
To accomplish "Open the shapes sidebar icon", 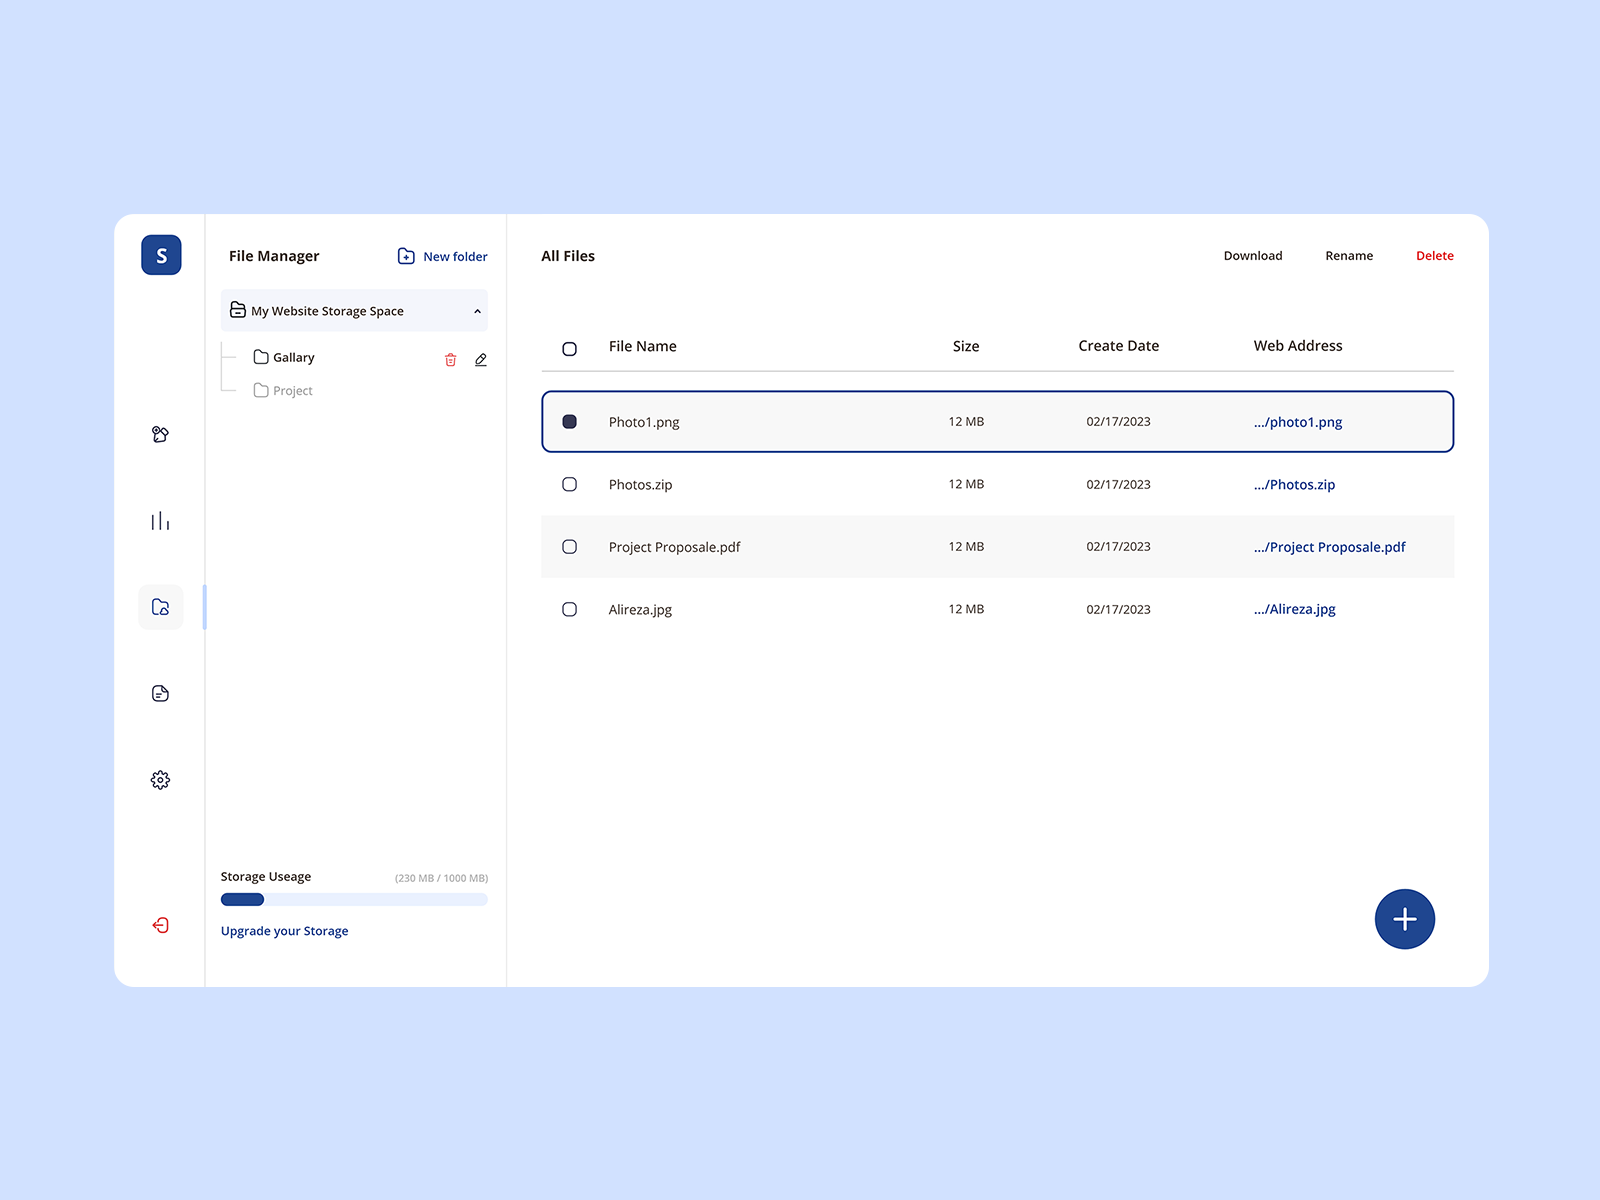I will coord(160,434).
